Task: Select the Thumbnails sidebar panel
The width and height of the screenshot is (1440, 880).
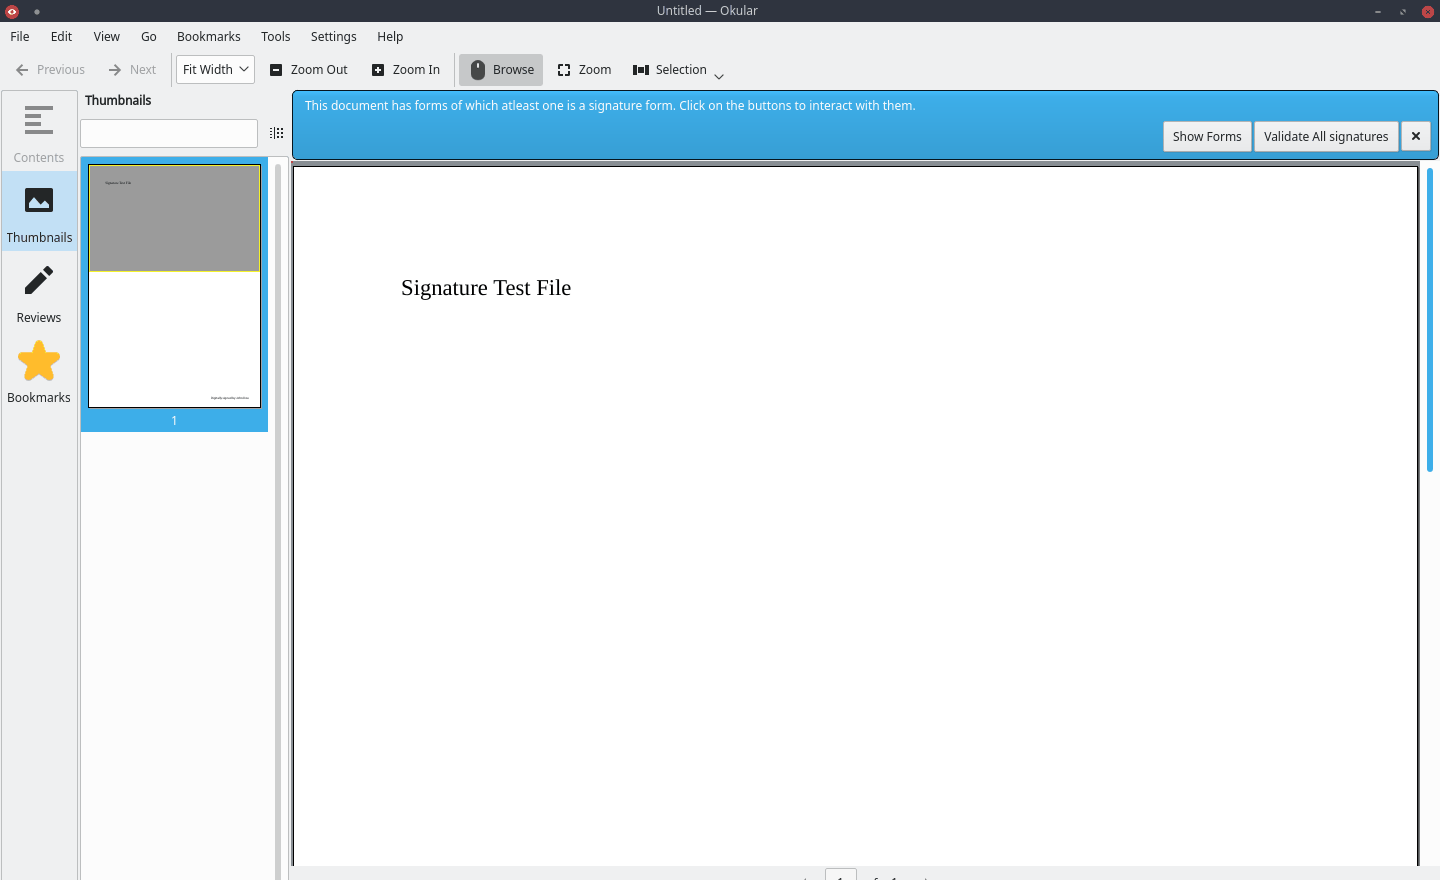Action: coord(39,212)
